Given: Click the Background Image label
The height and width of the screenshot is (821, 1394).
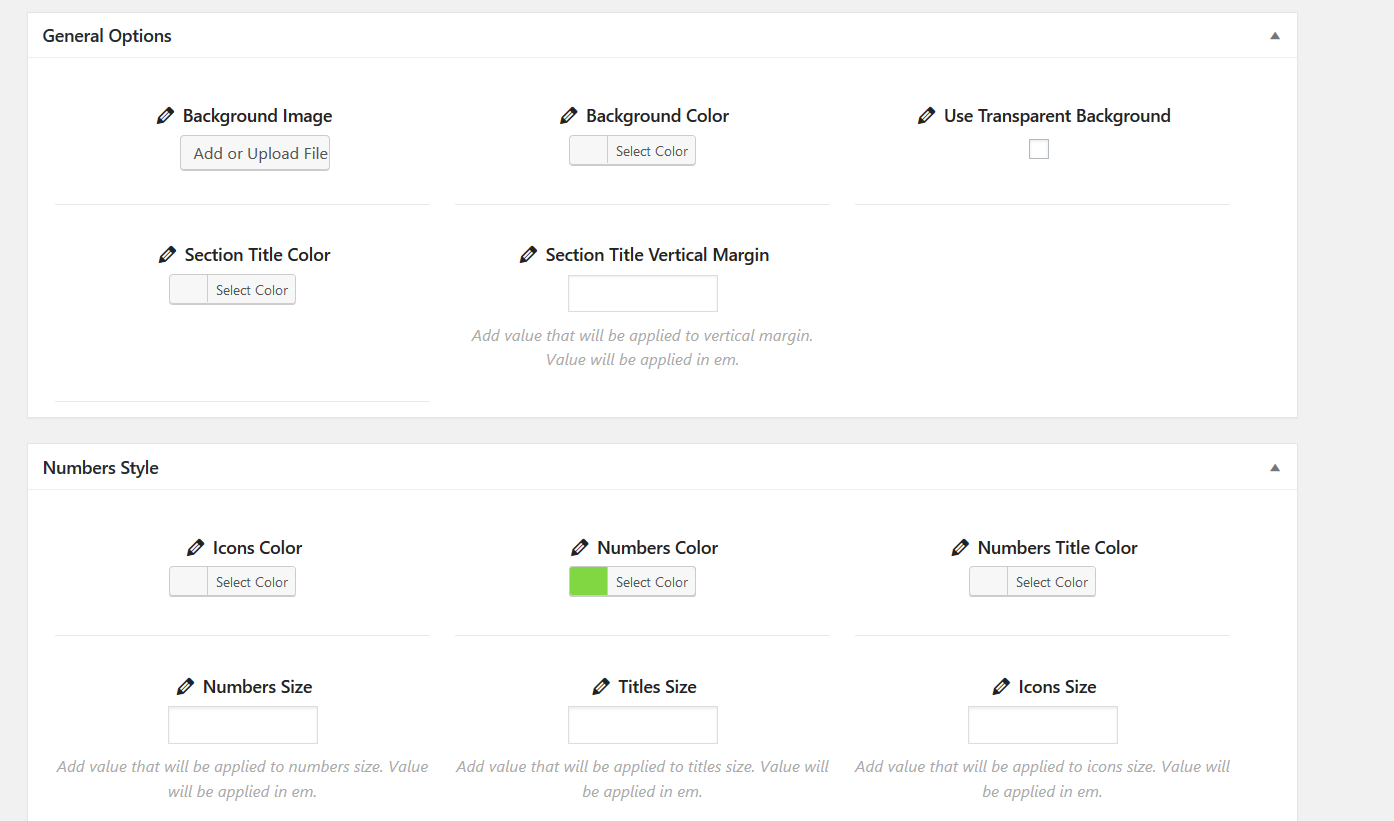Looking at the screenshot, I should [x=257, y=116].
